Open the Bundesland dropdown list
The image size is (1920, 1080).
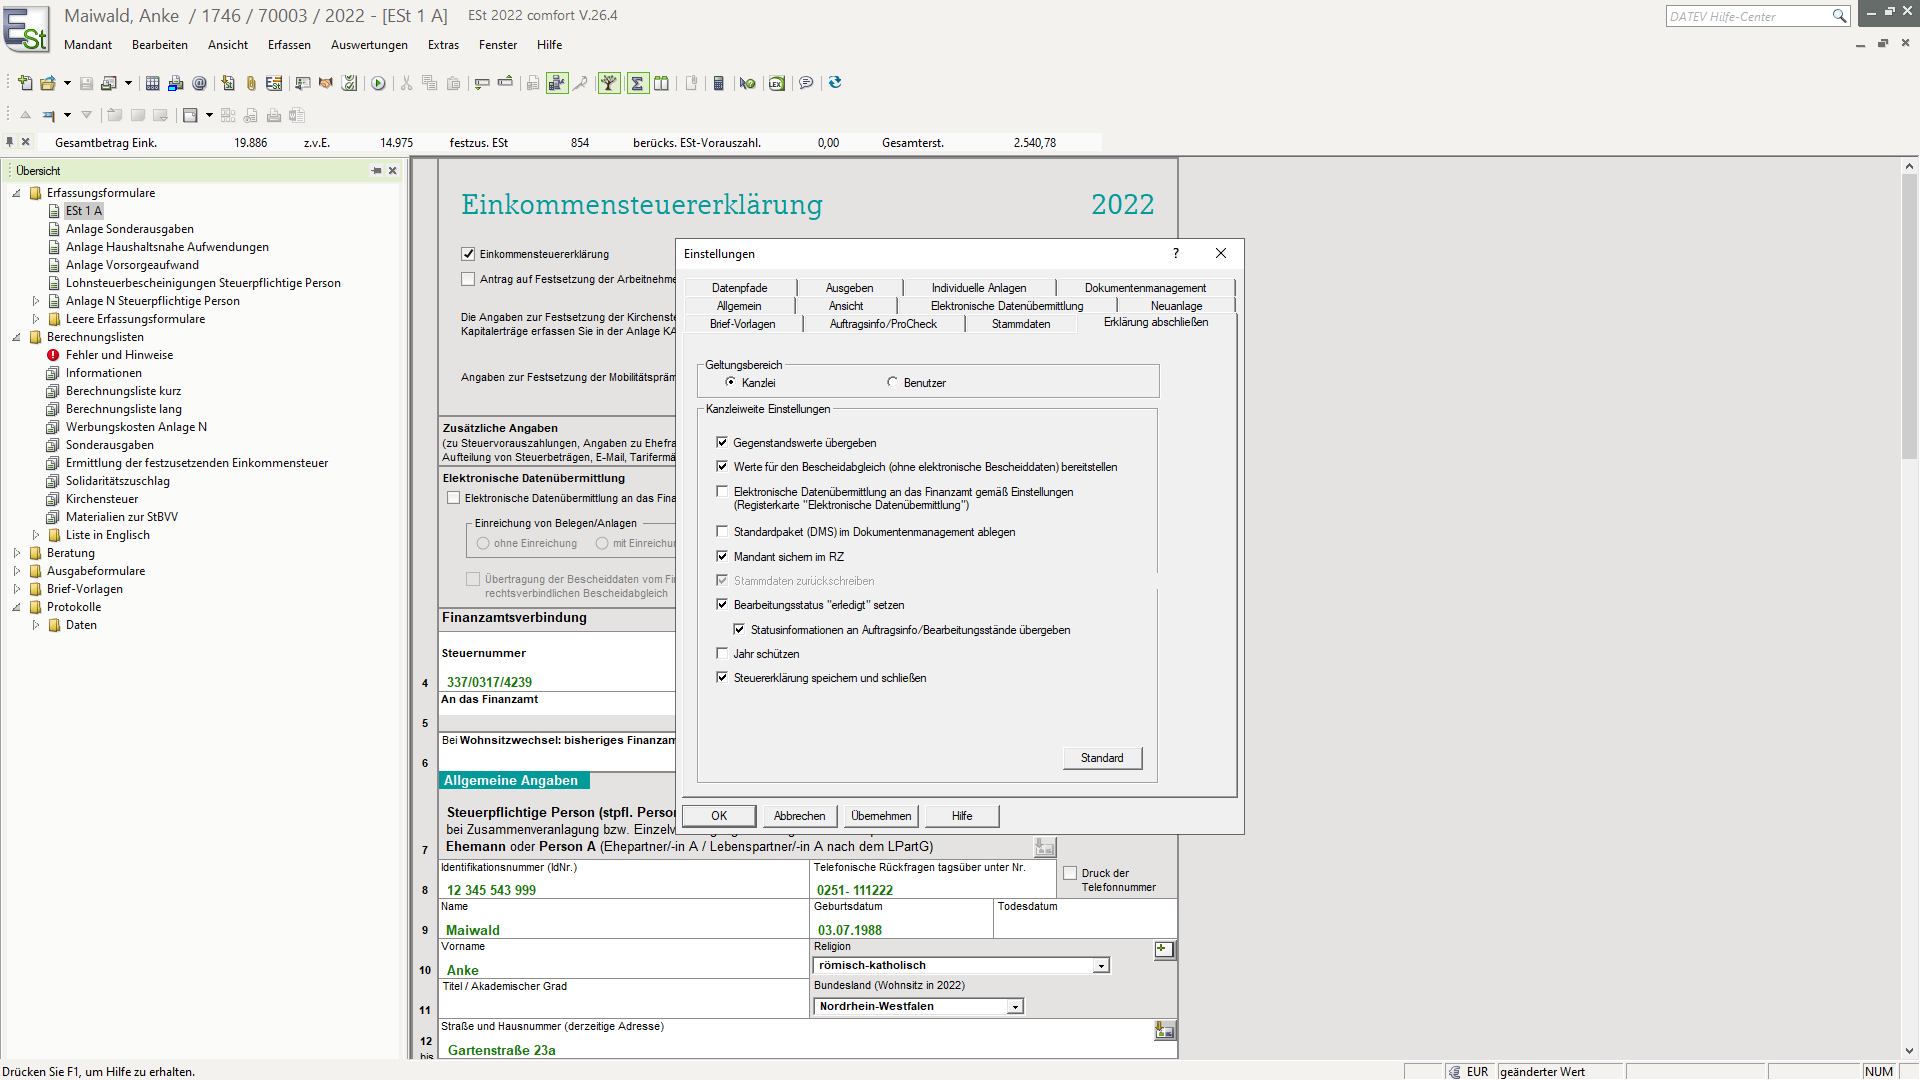pyautogui.click(x=1015, y=1007)
